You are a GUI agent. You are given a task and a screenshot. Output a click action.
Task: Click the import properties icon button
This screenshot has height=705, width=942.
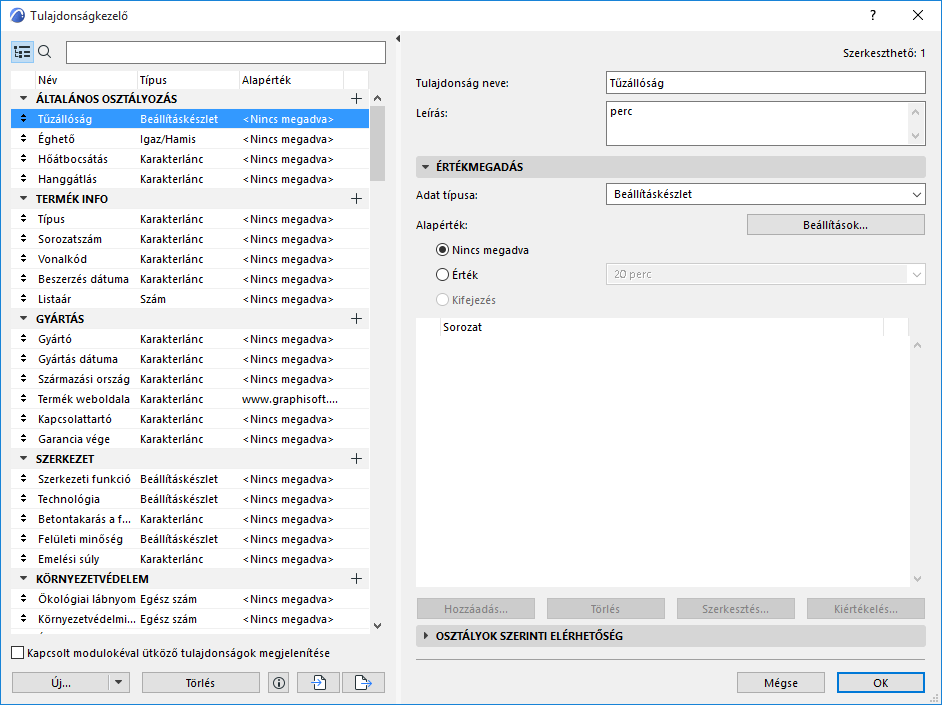point(318,683)
